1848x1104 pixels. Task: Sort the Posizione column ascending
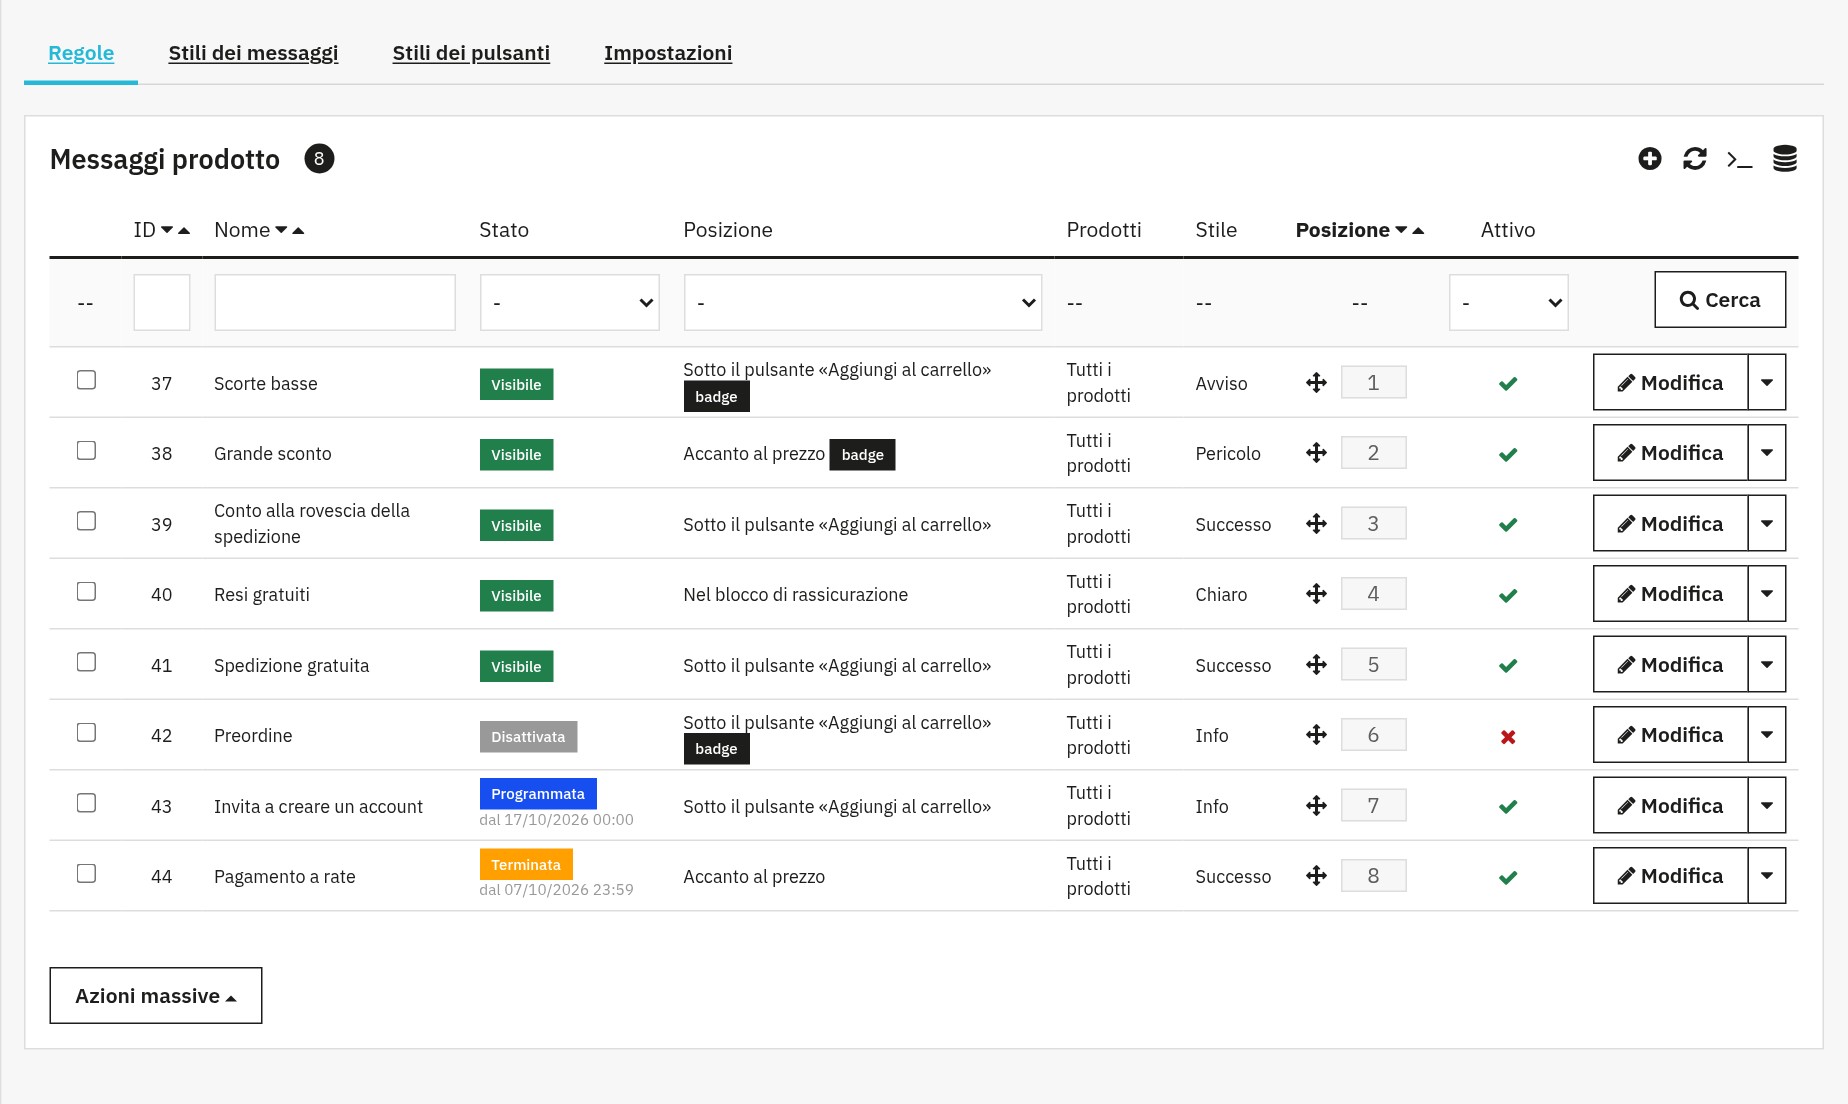click(1418, 230)
